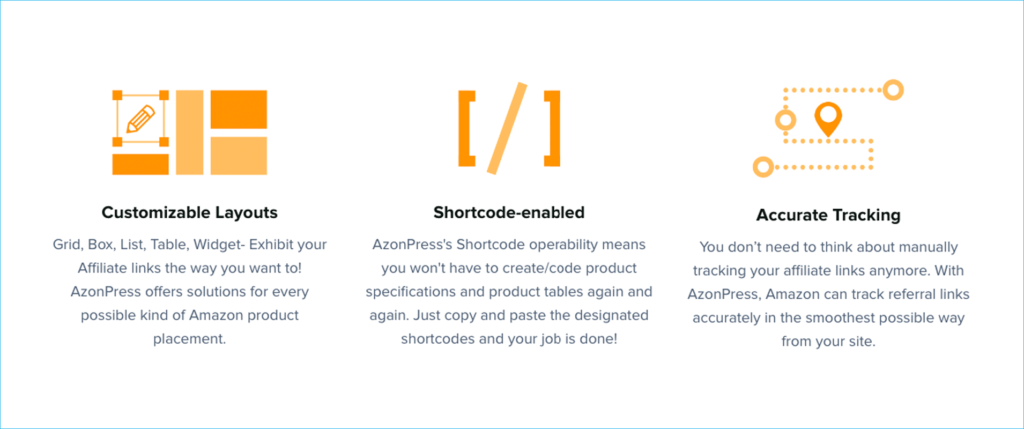Click the tall light orange layout column
The width and height of the screenshot is (1024, 429).
(189, 133)
